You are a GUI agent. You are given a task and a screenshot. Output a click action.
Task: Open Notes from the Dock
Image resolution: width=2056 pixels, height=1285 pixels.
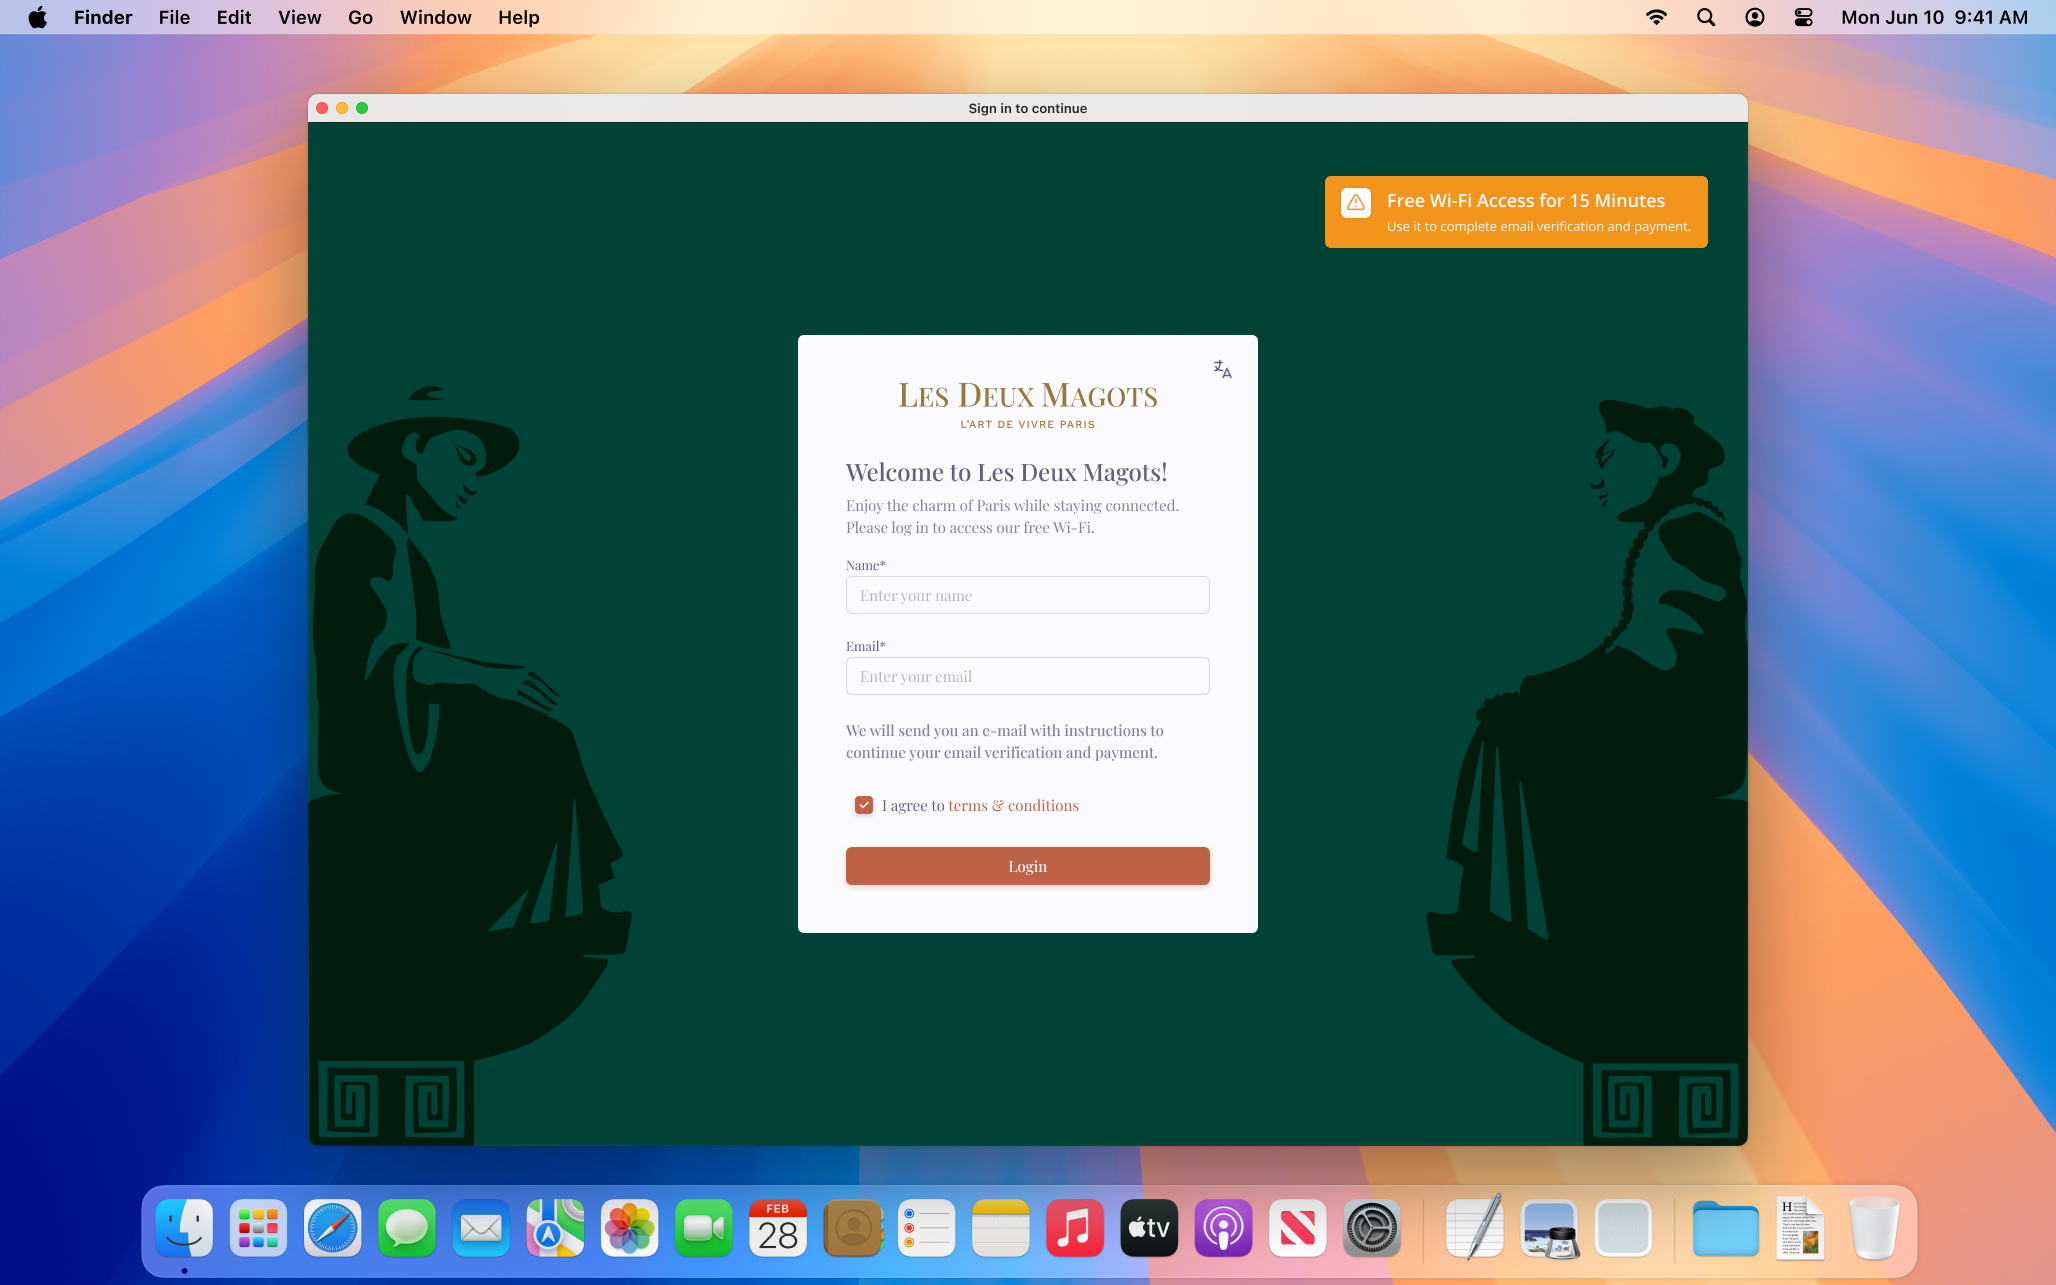[x=1001, y=1228]
